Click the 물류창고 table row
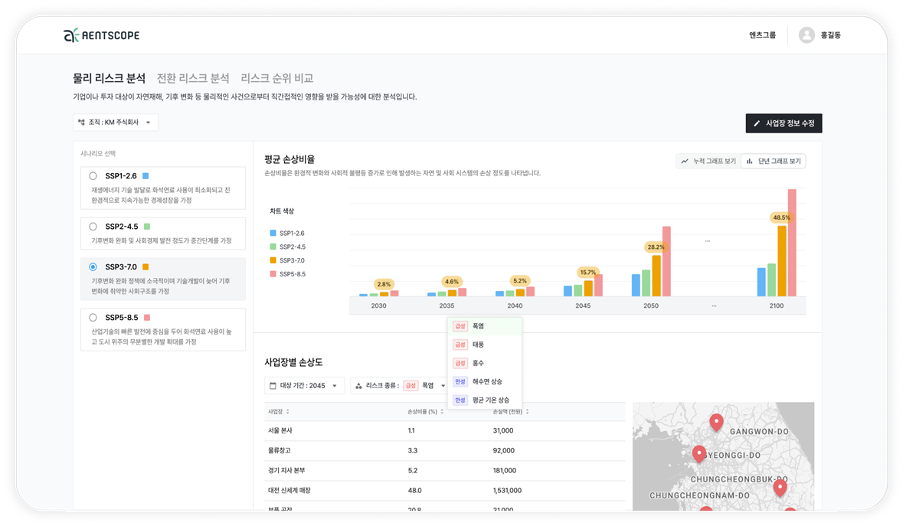The width and height of the screenshot is (904, 526). pyautogui.click(x=445, y=451)
